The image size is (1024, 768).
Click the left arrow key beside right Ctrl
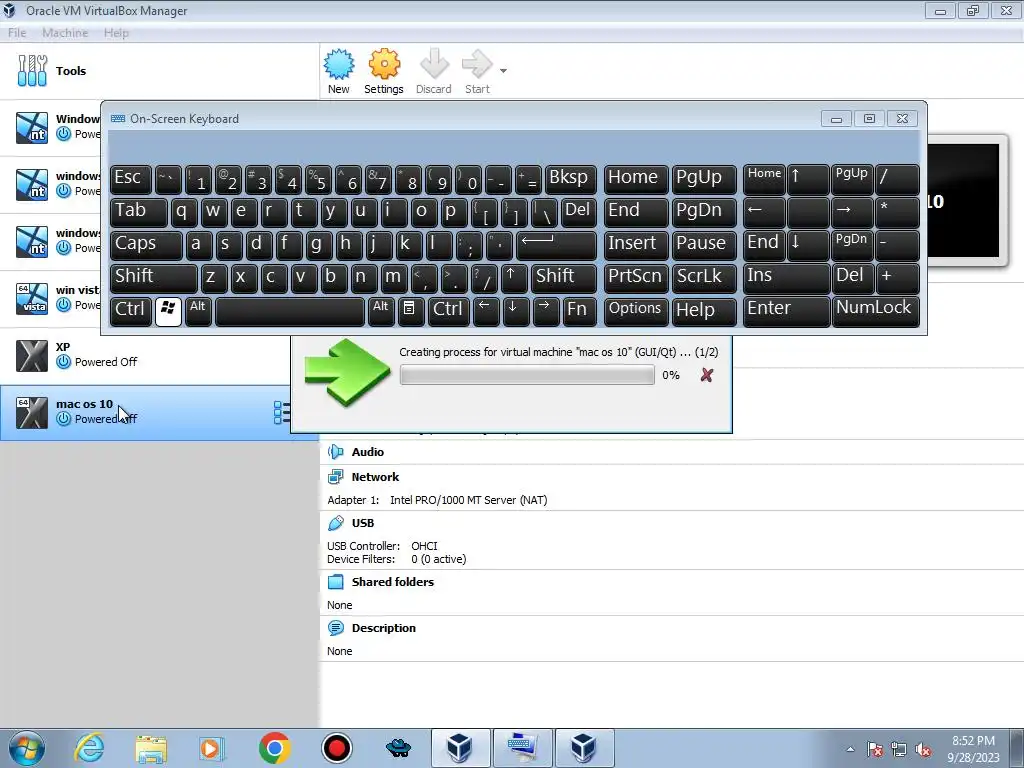(485, 311)
